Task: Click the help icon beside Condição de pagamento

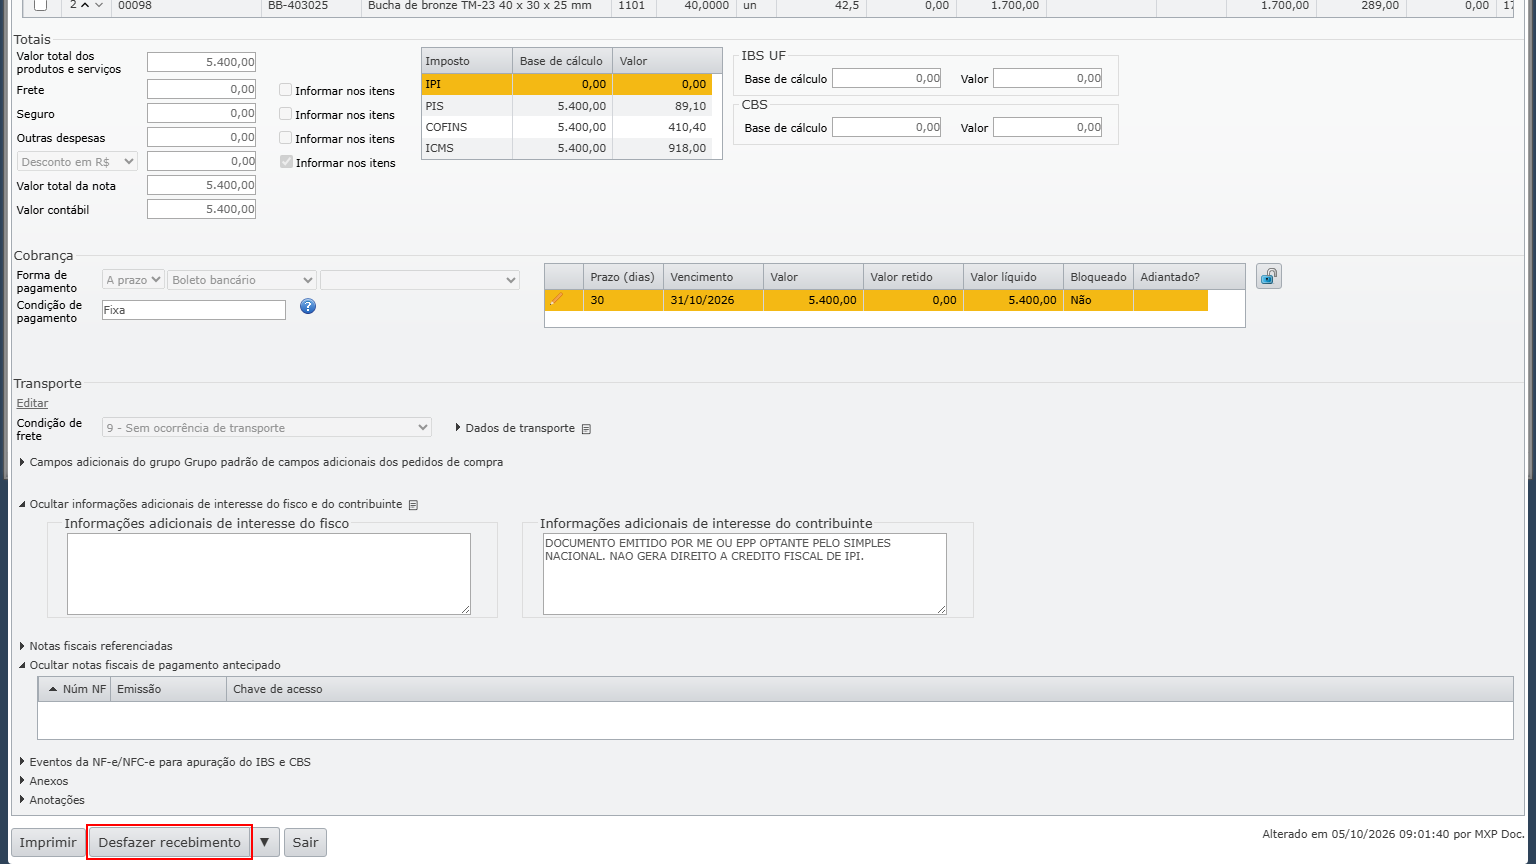Action: tap(308, 306)
